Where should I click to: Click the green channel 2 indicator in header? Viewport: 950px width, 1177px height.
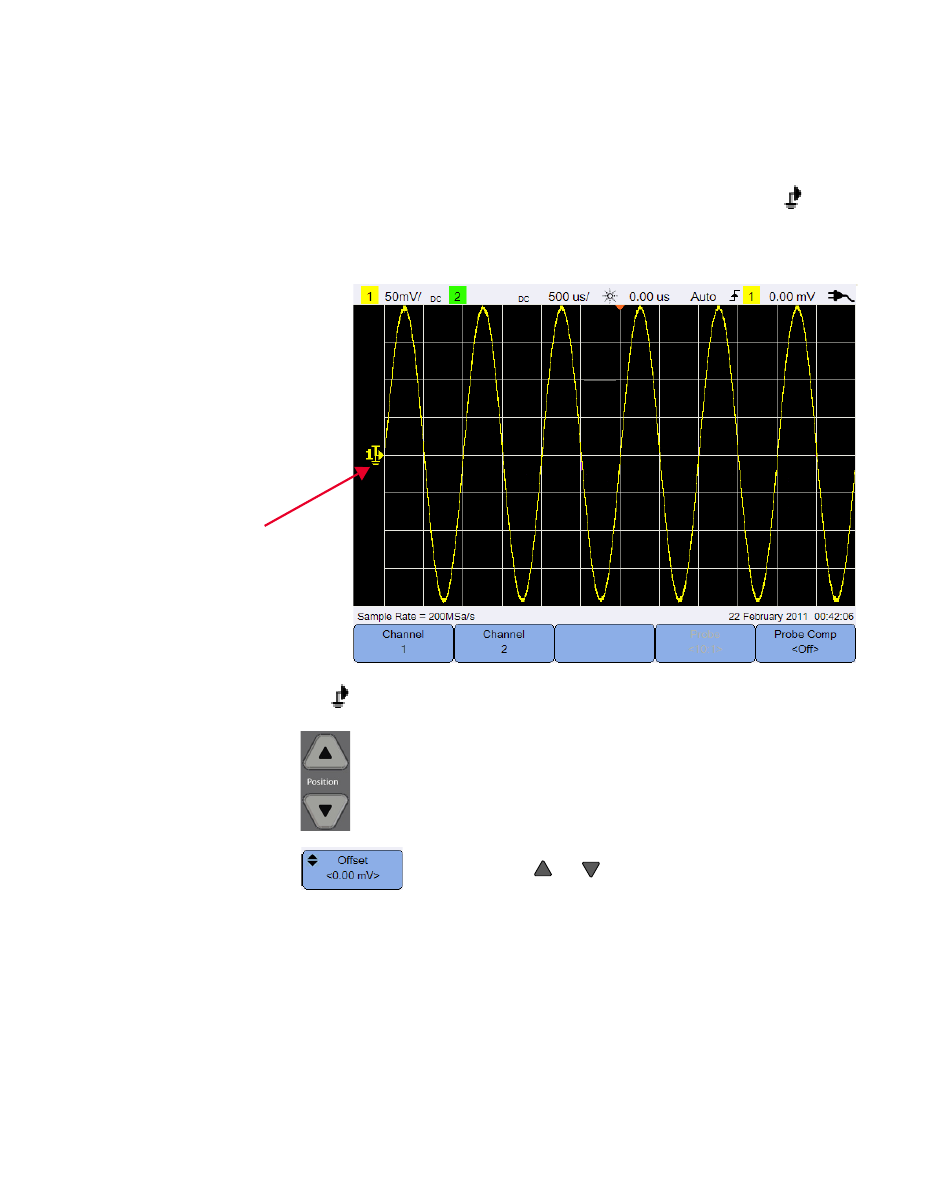click(x=457, y=296)
